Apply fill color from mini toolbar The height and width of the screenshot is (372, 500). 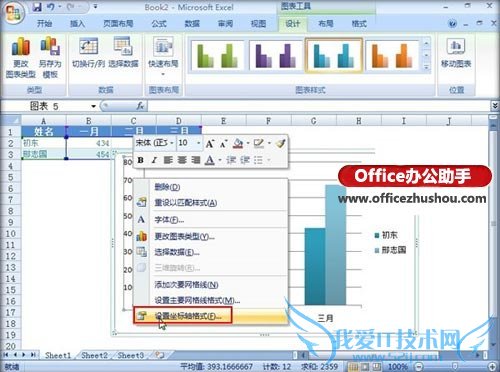(238, 144)
